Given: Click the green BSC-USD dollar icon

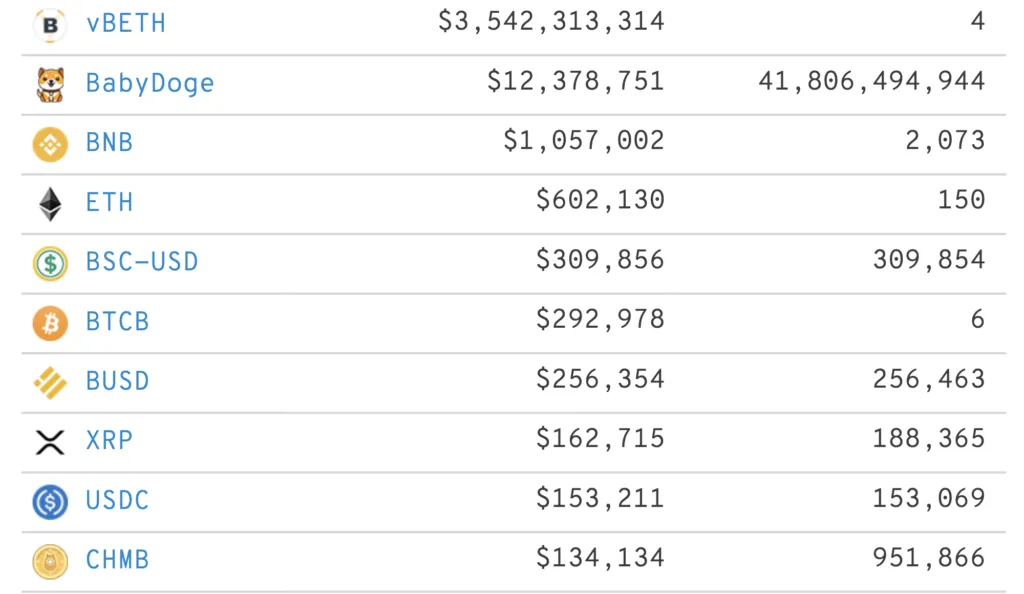Looking at the screenshot, I should (x=50, y=264).
